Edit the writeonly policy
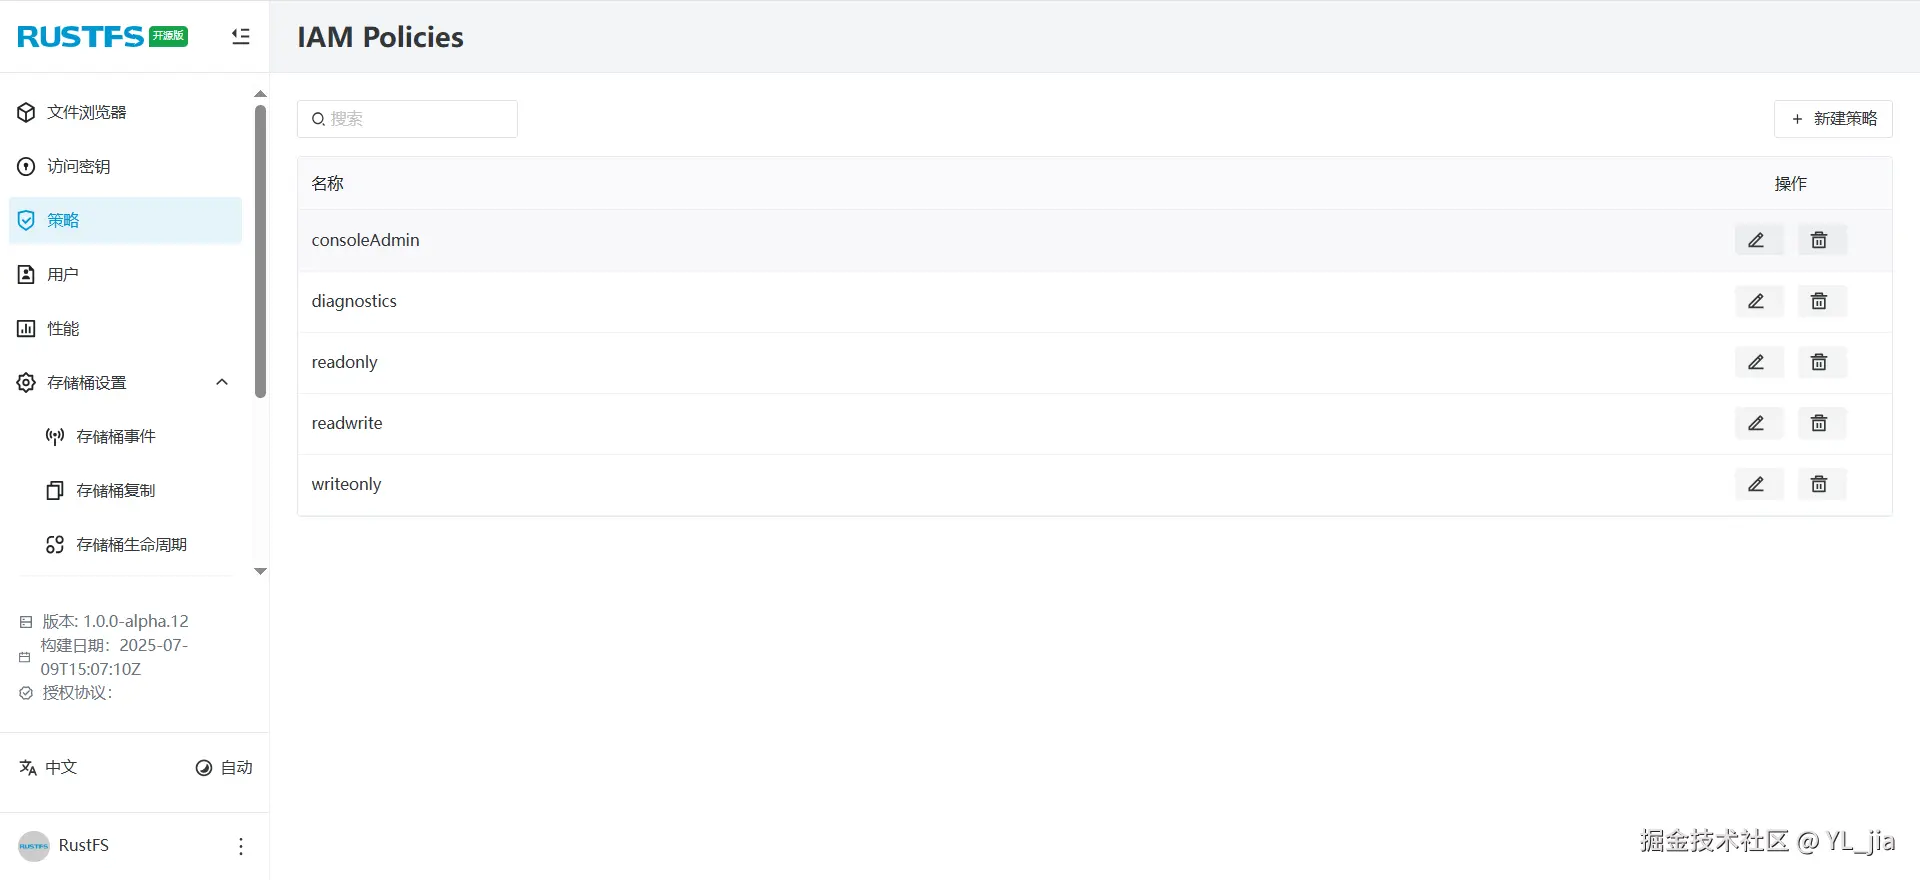 tap(1756, 484)
